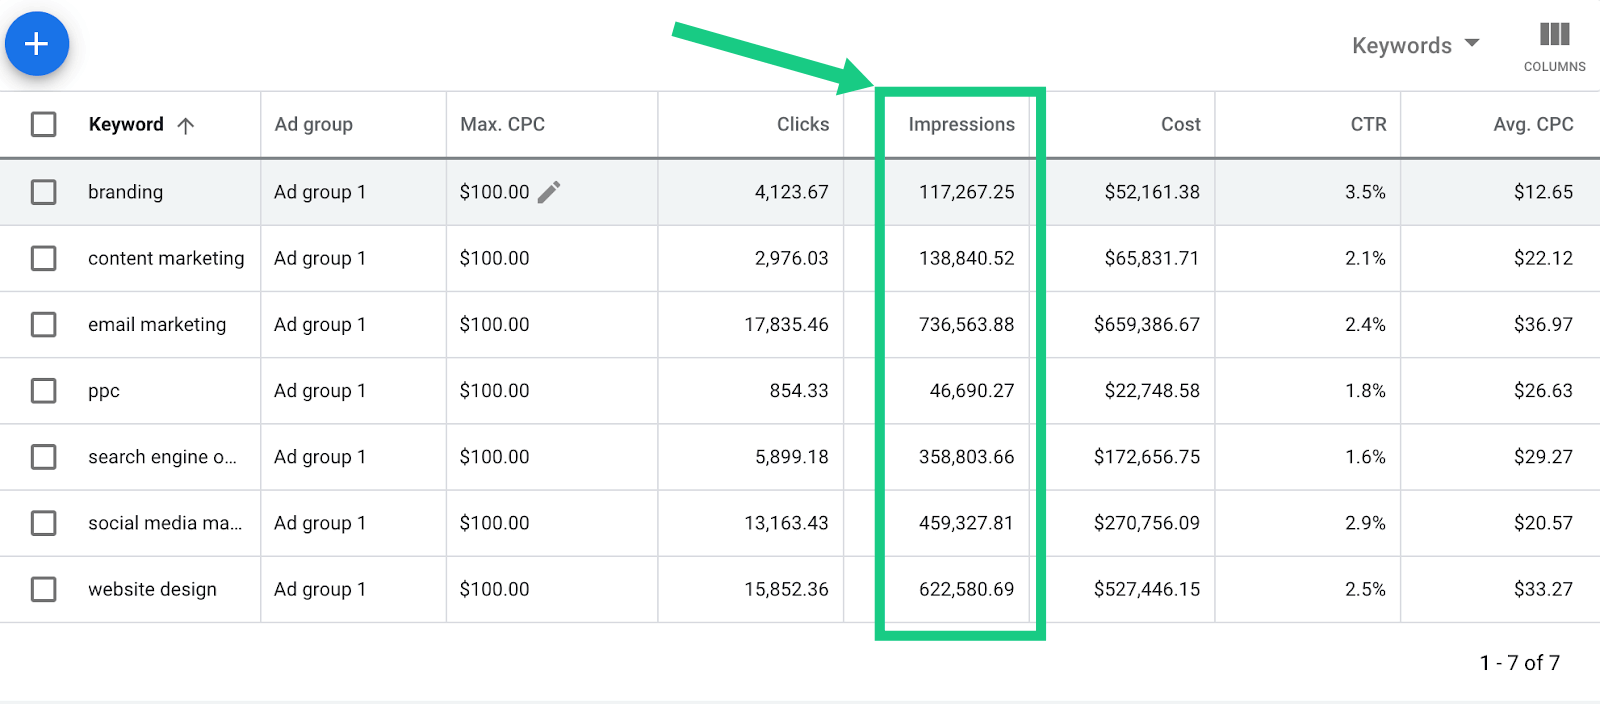This screenshot has width=1600, height=704.
Task: Sort by Avg. CPC column header
Action: (1533, 124)
